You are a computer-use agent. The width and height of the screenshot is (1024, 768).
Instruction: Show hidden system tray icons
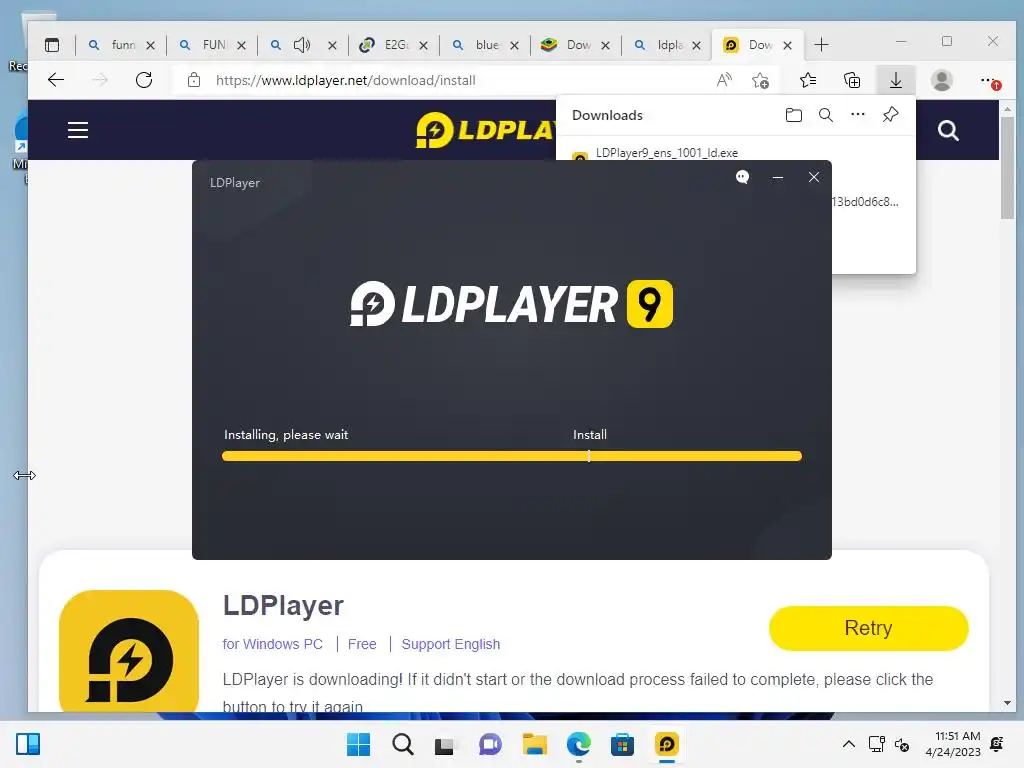(x=848, y=744)
